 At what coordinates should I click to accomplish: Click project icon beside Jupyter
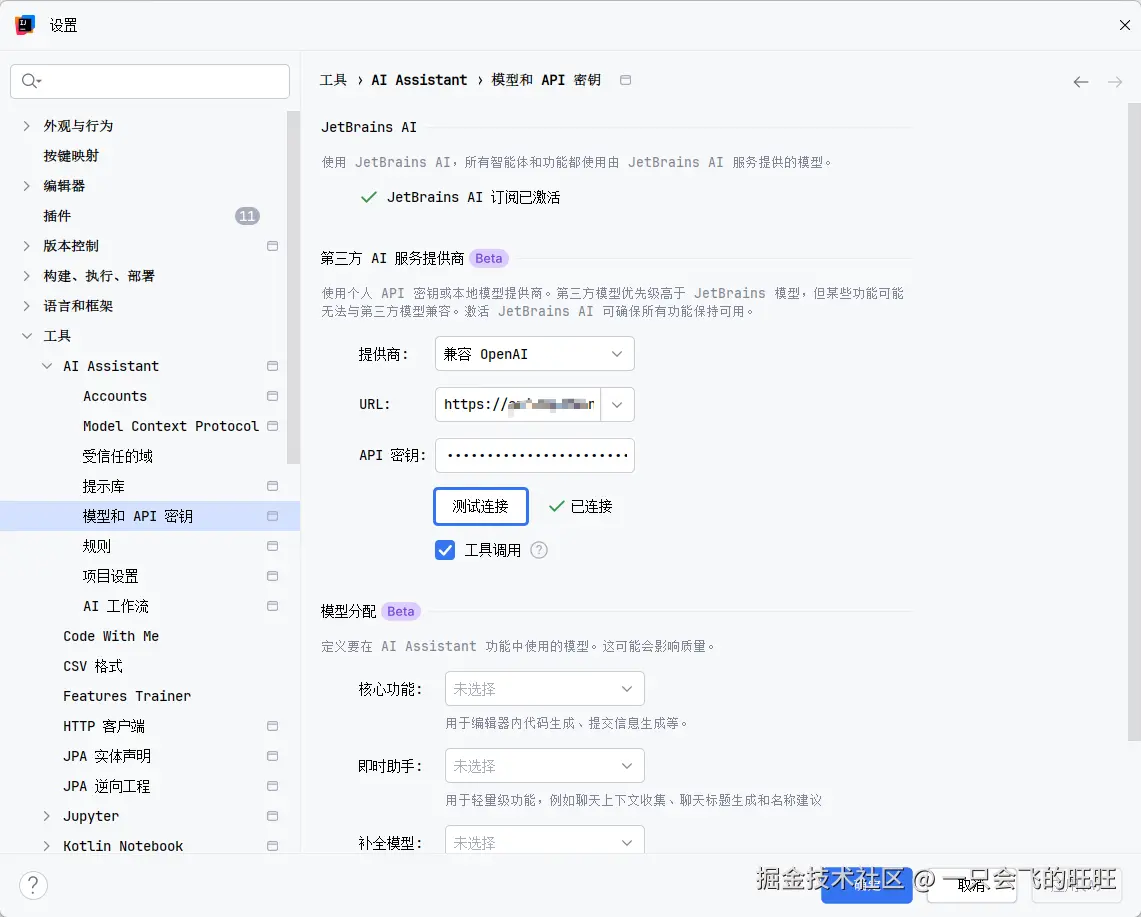coord(272,816)
